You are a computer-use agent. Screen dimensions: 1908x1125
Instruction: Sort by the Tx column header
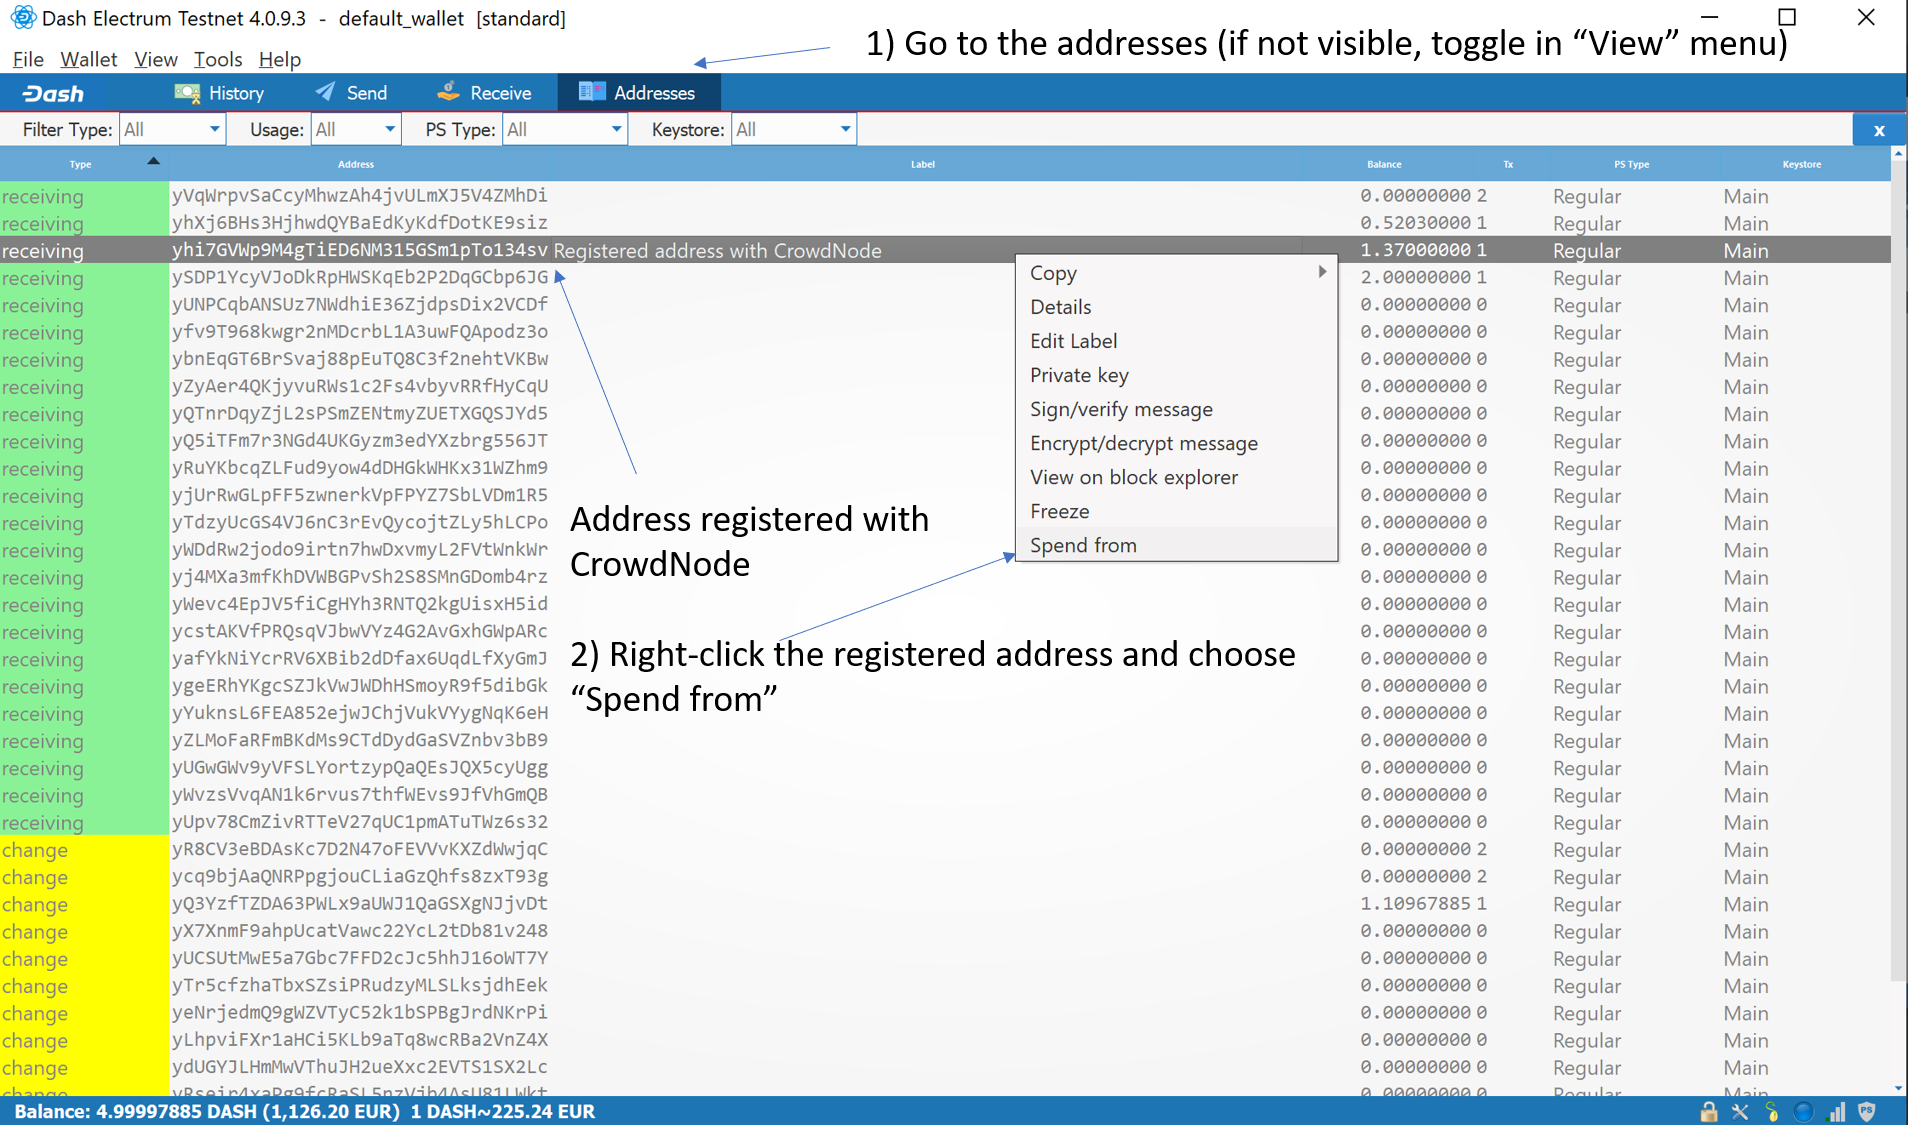pos(1508,164)
